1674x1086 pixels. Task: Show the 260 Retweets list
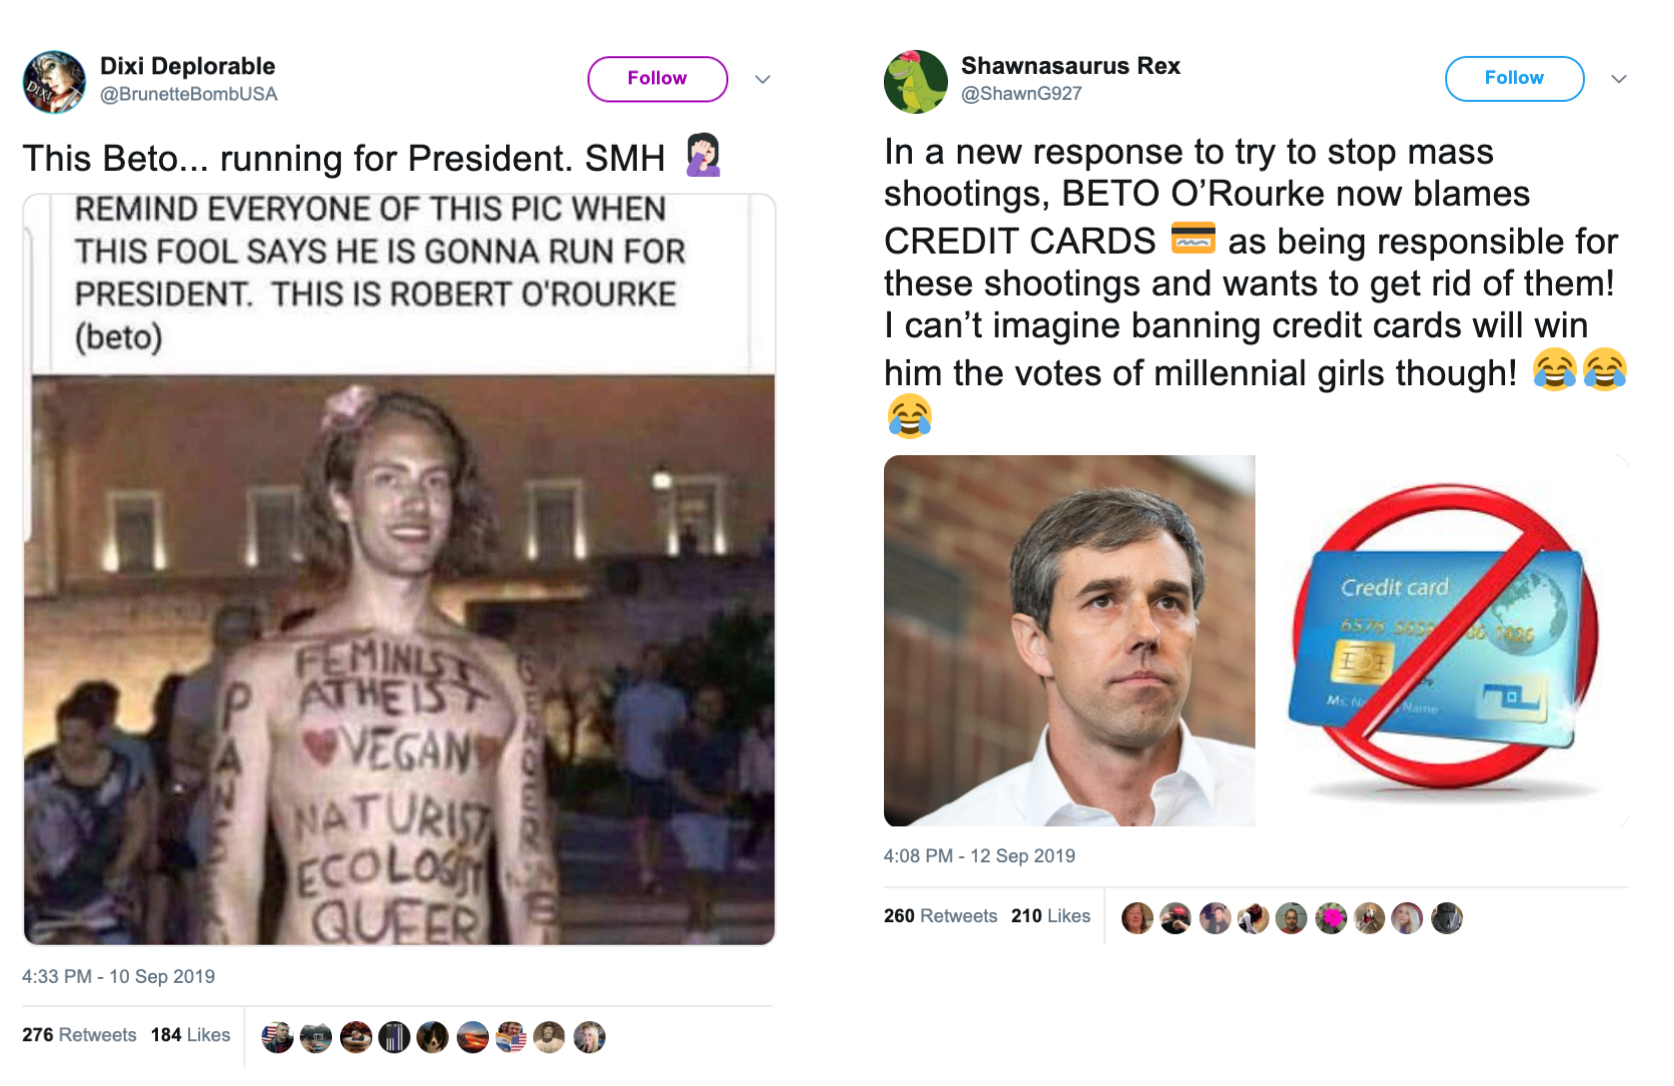[940, 916]
